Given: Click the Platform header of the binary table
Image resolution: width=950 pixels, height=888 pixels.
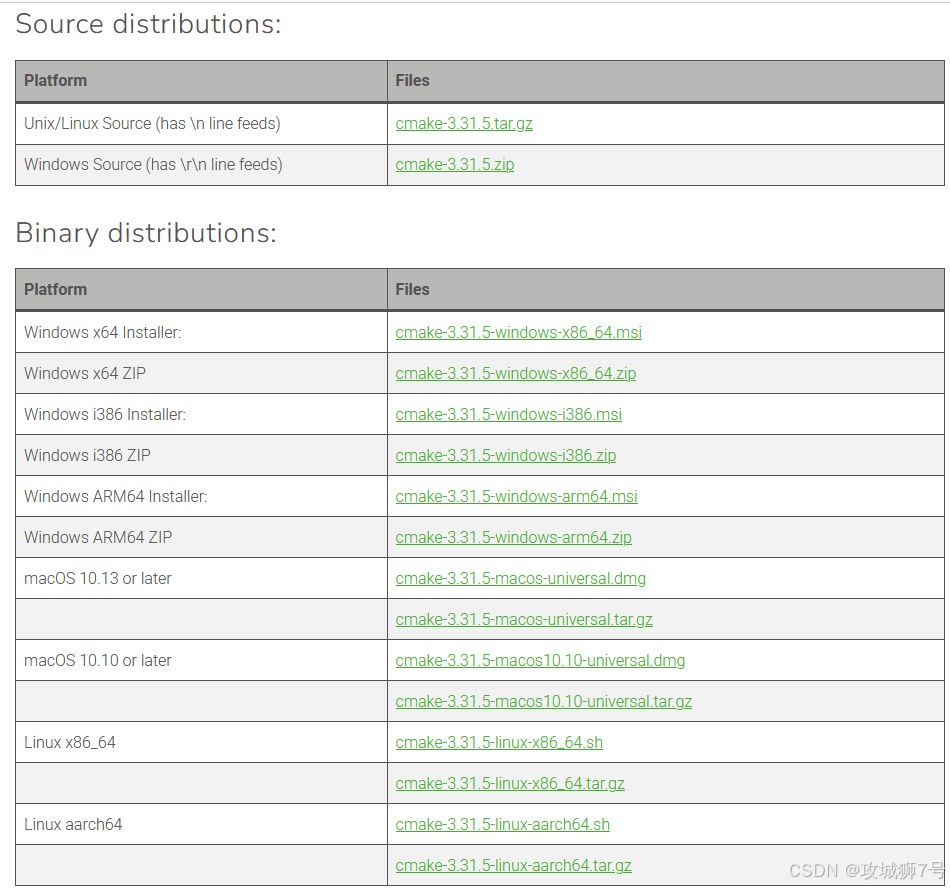Looking at the screenshot, I should (x=201, y=290).
